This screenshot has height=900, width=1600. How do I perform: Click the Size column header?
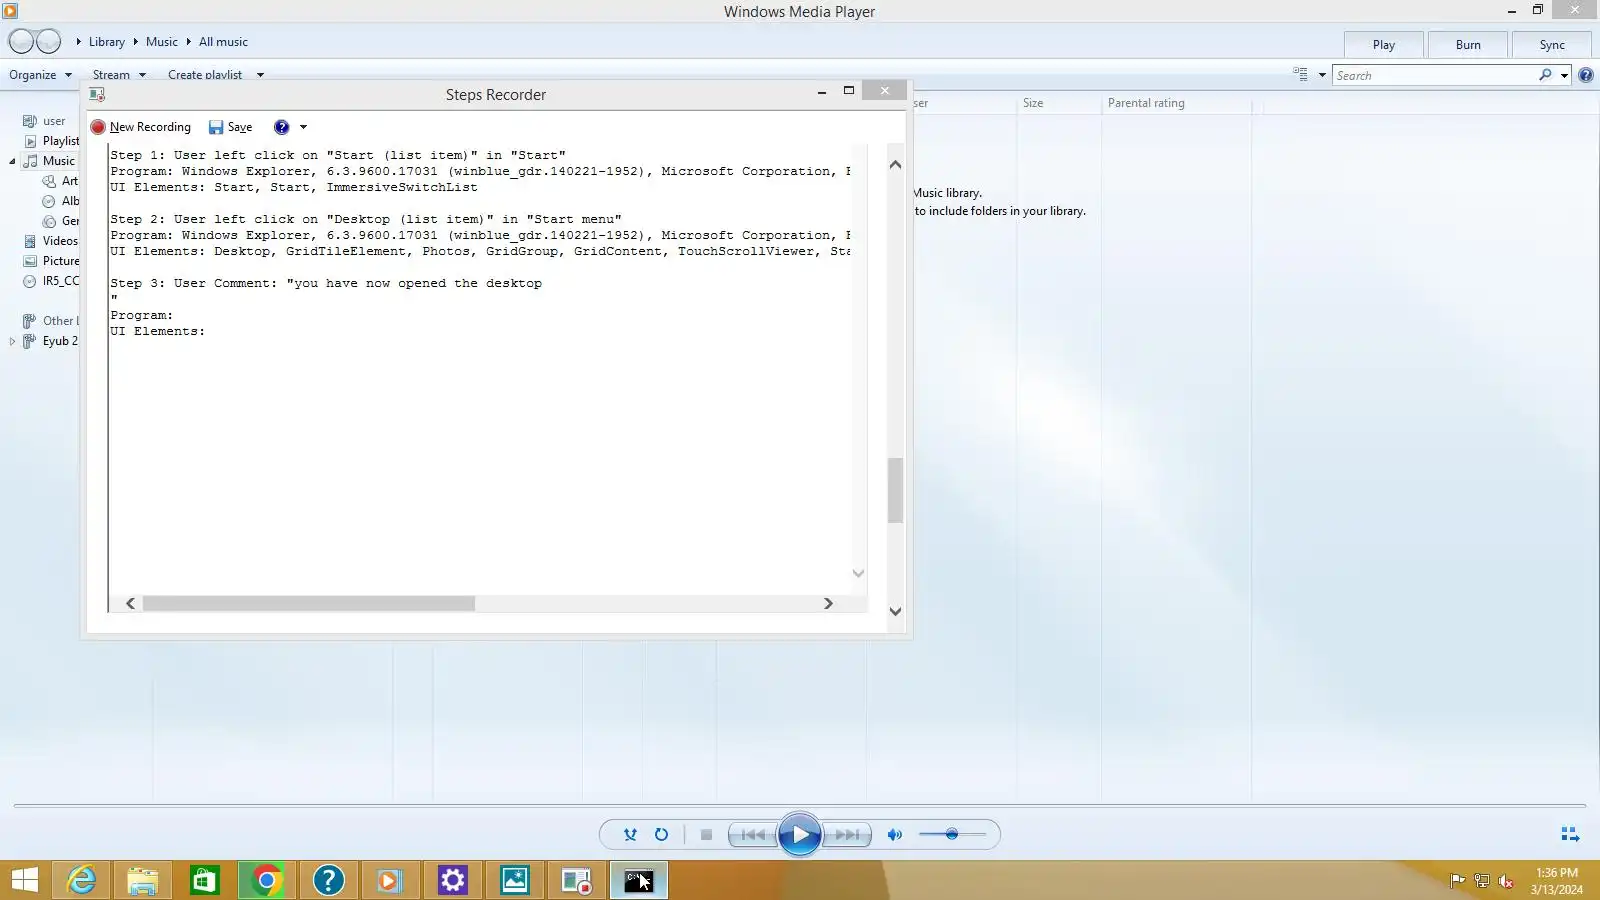[x=1033, y=103]
